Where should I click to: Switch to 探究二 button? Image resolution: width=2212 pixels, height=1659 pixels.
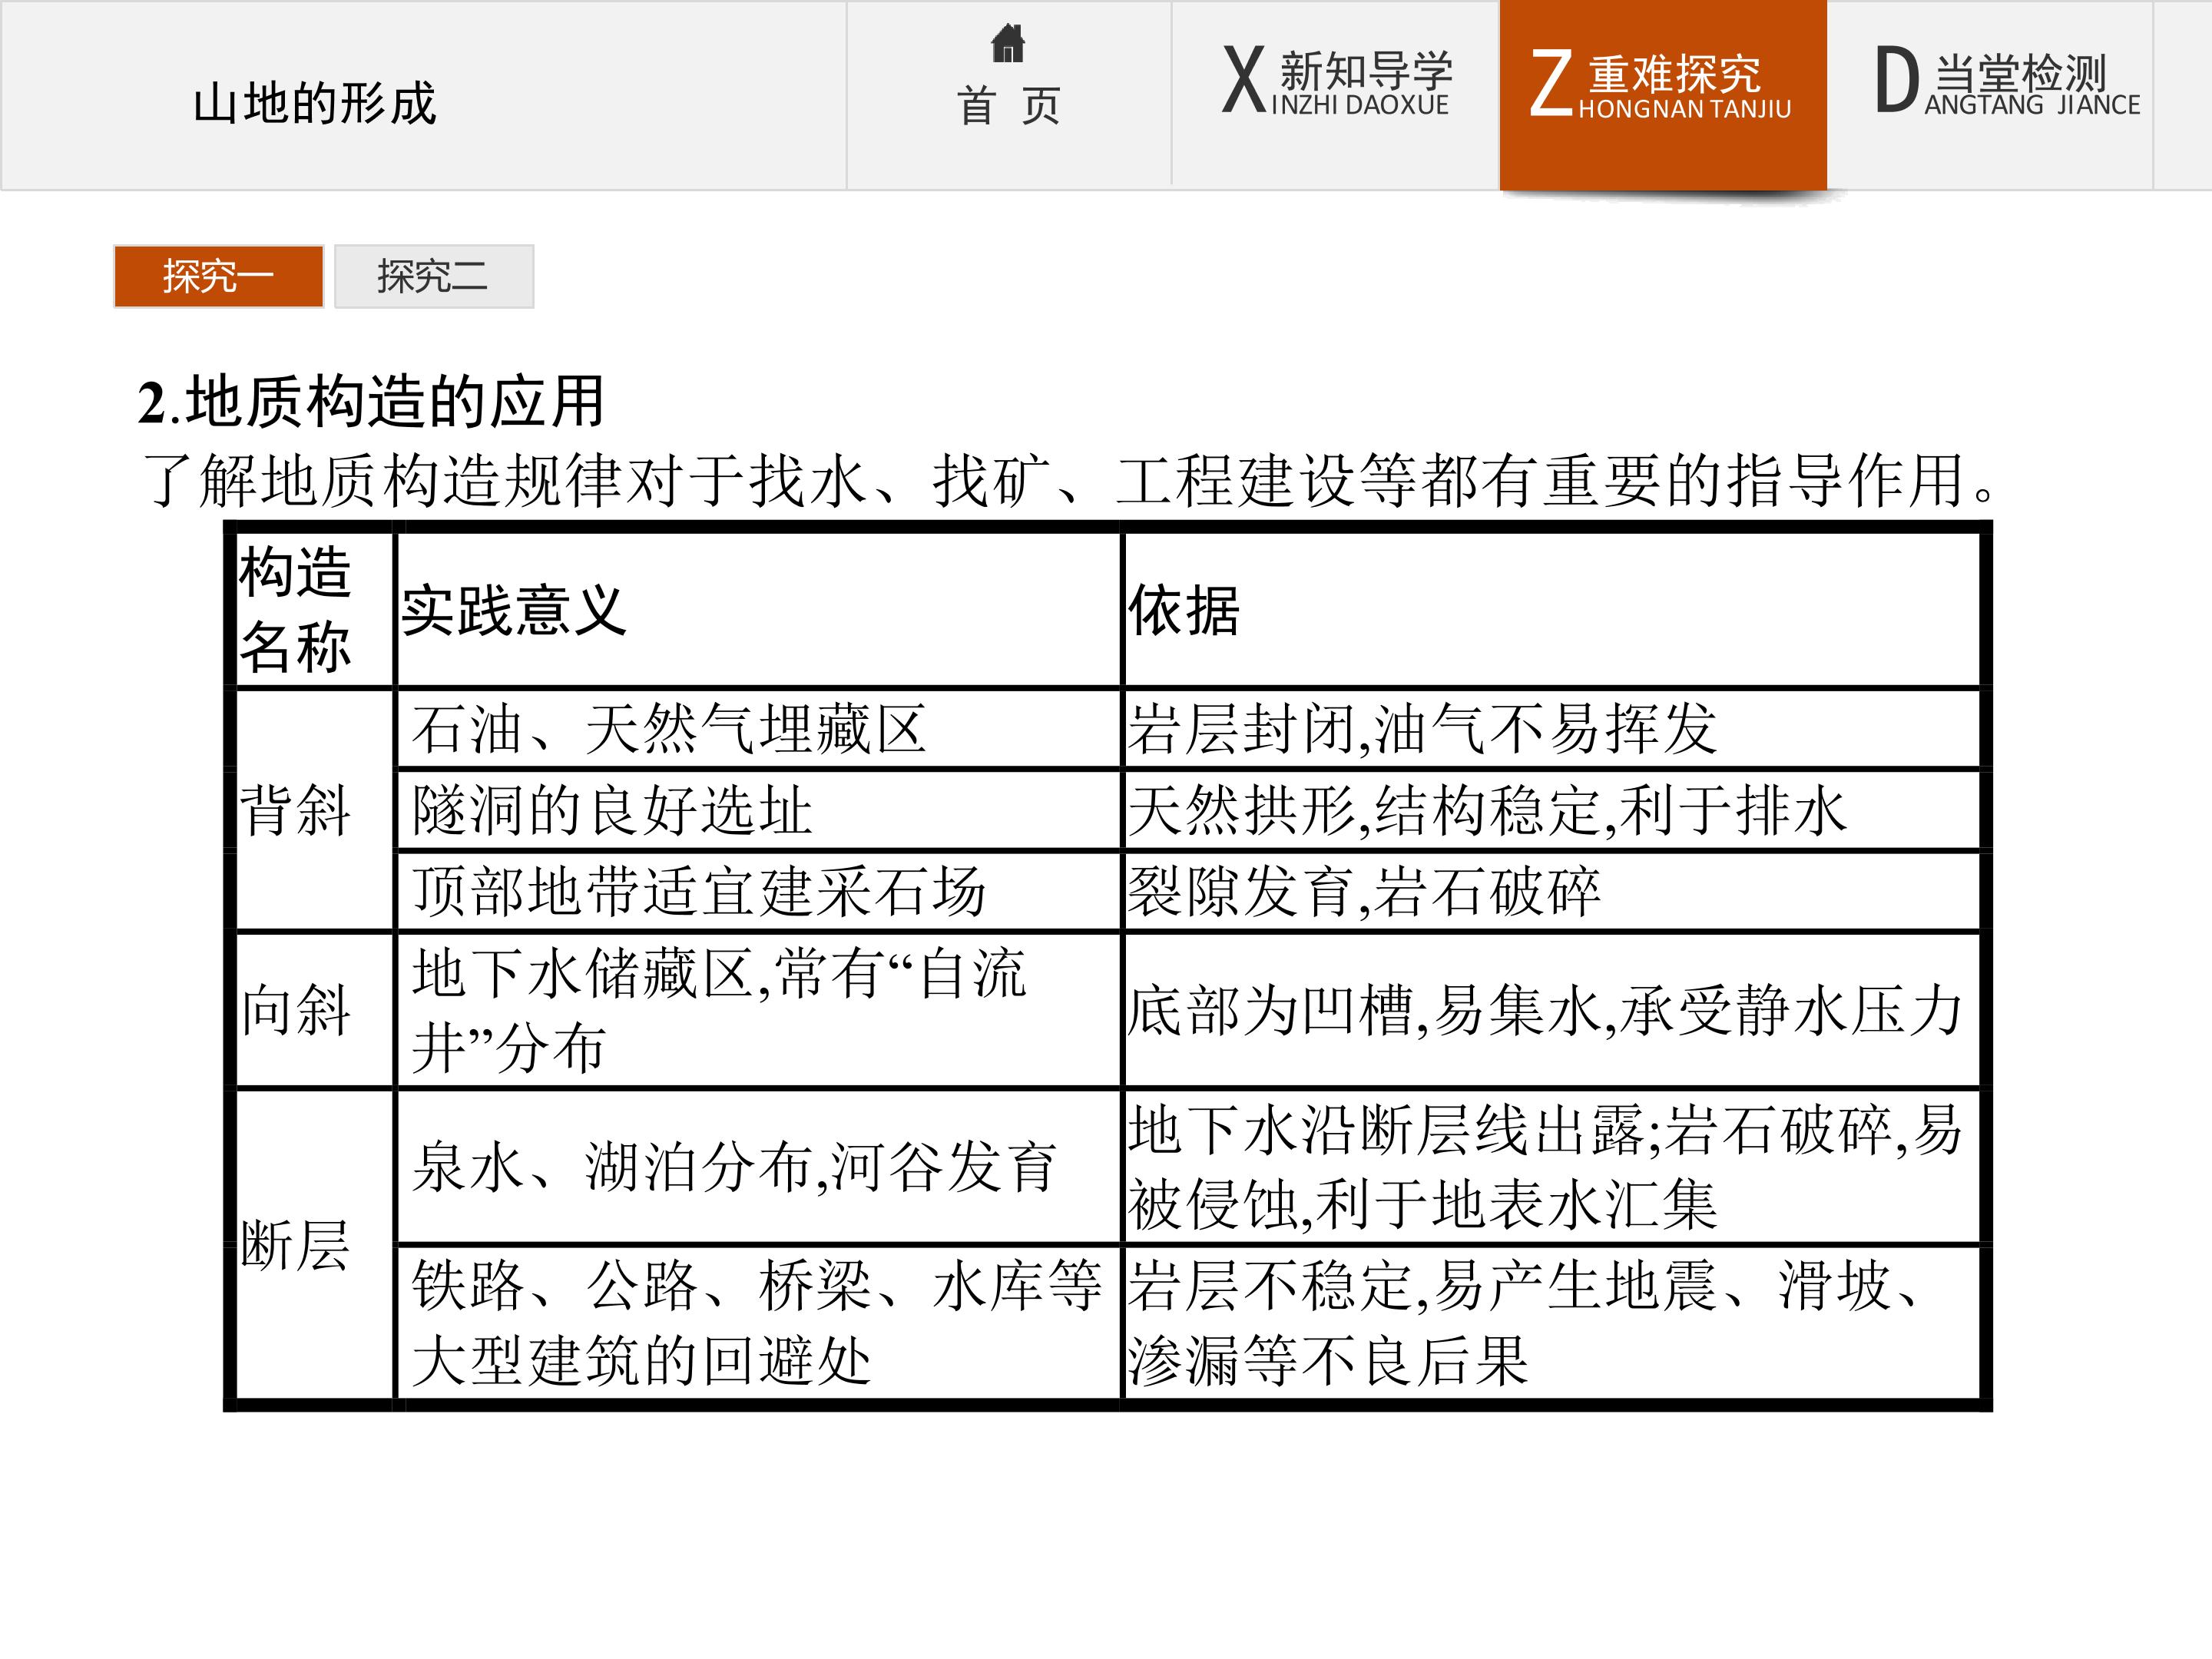433,276
